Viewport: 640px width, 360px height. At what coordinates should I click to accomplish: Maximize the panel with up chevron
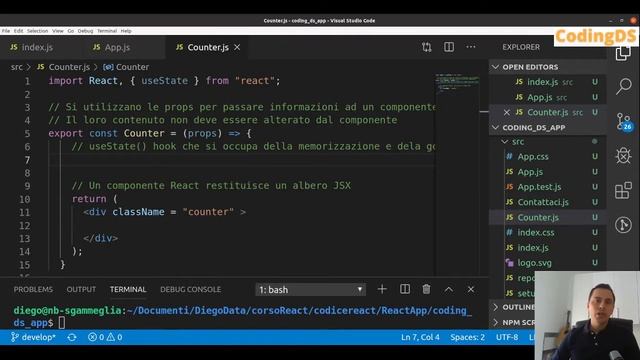(x=449, y=289)
